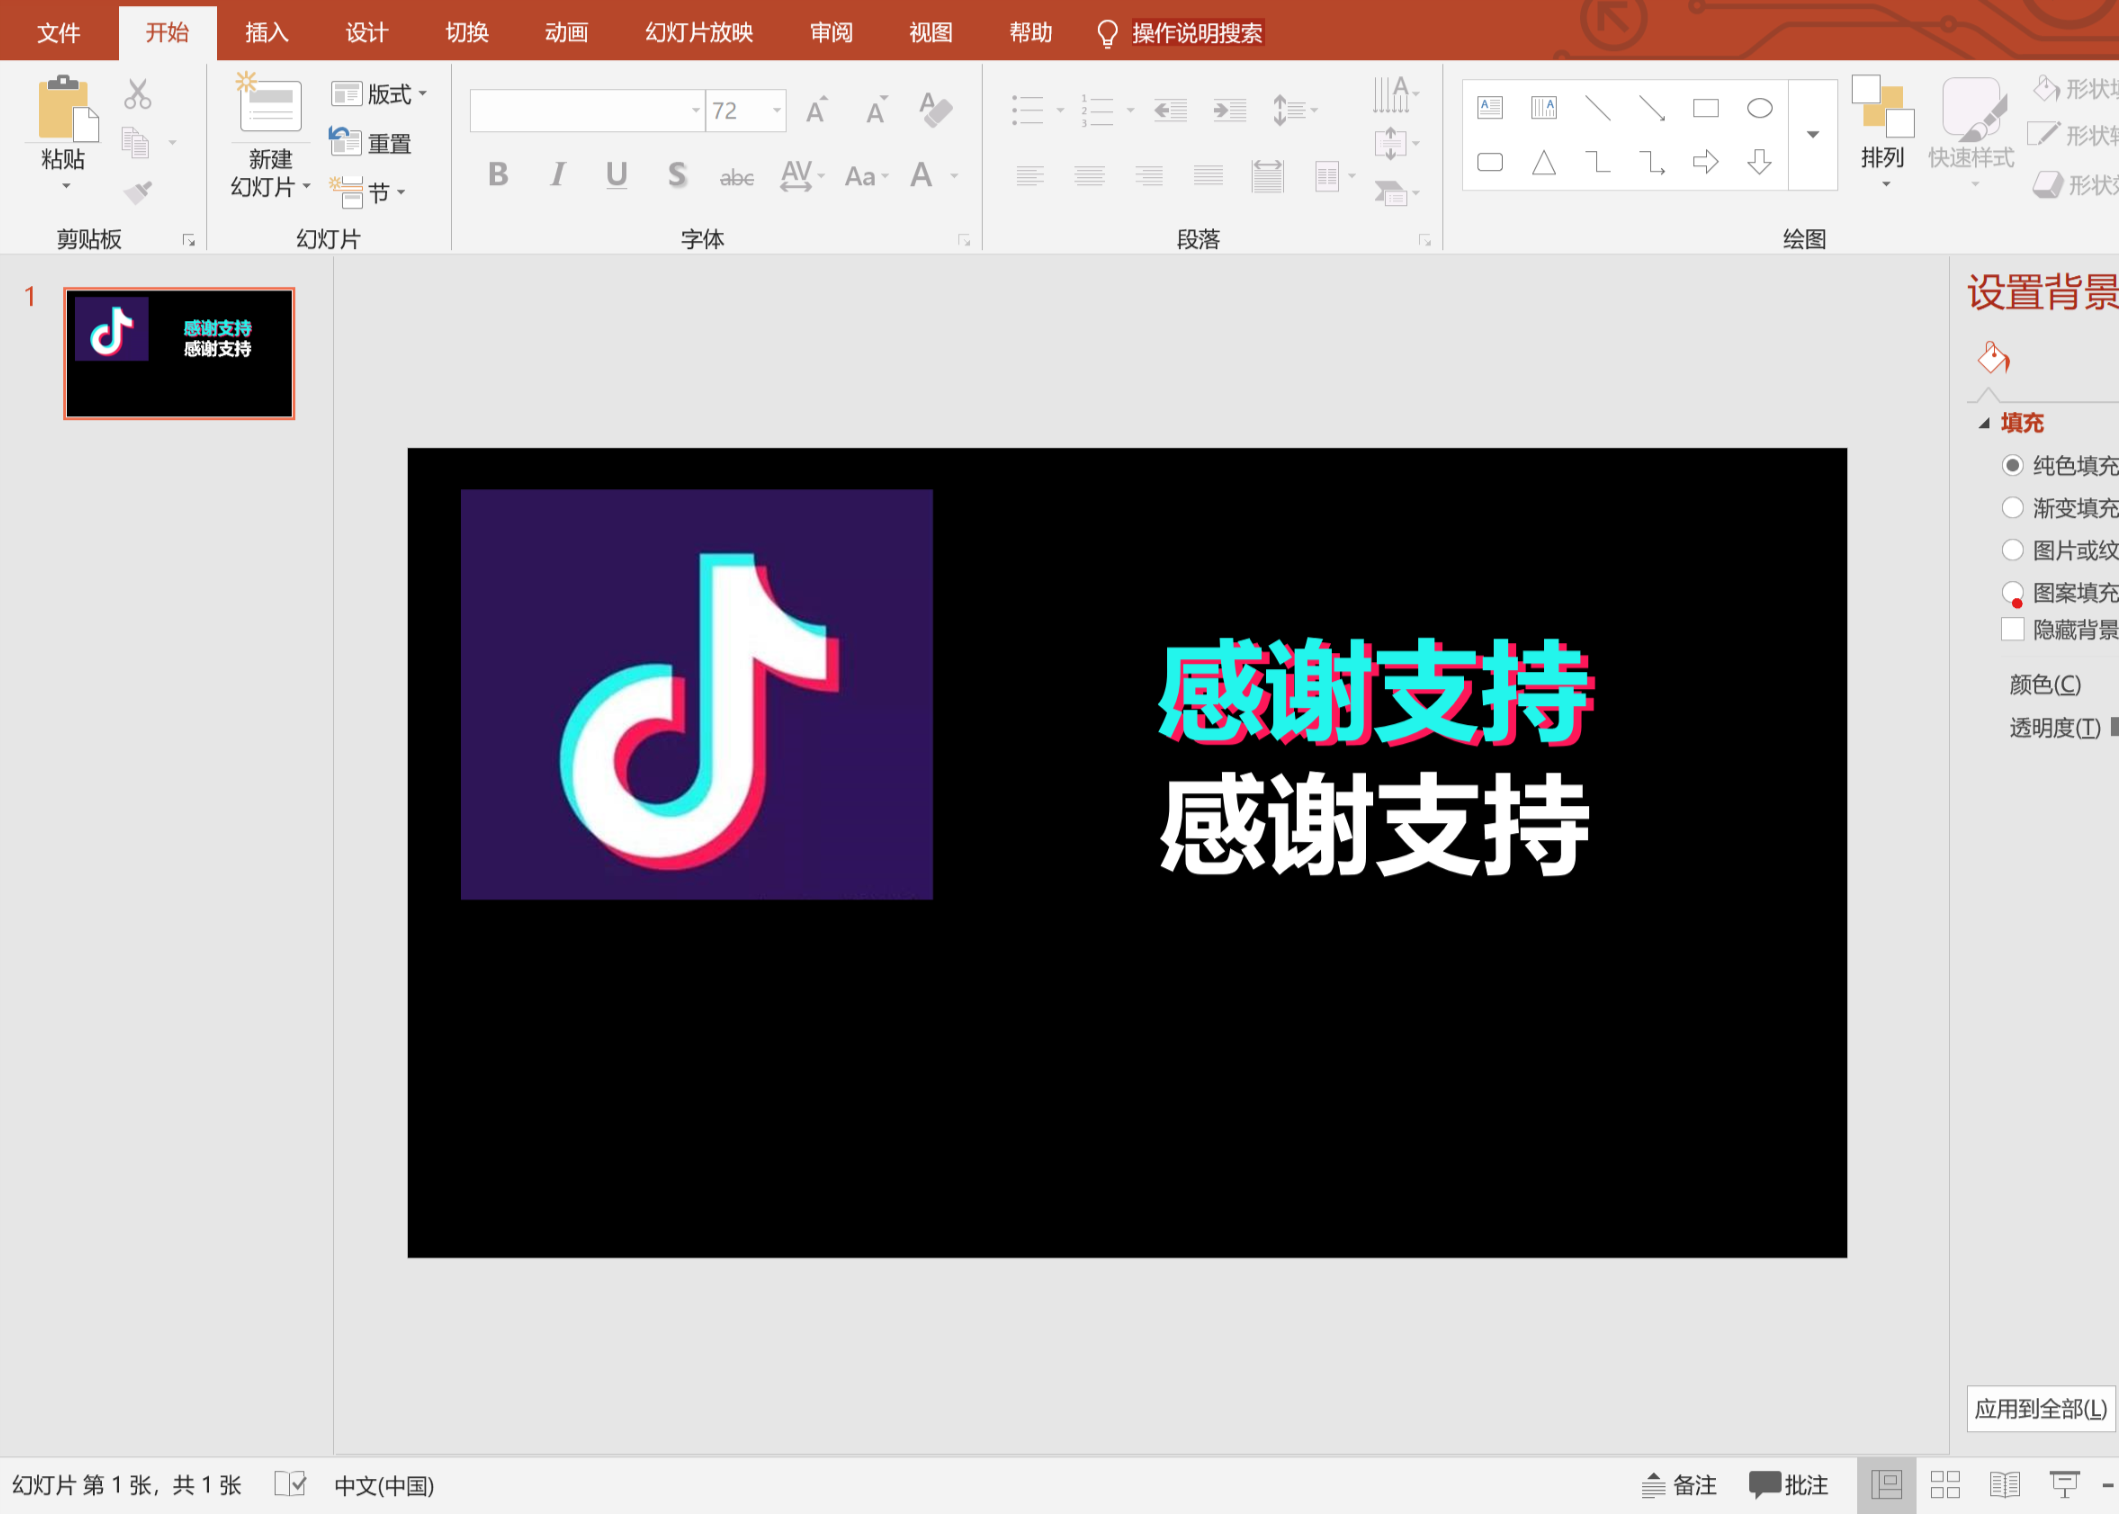Select the oval shape
The height and width of the screenshot is (1514, 2119).
tap(1760, 108)
